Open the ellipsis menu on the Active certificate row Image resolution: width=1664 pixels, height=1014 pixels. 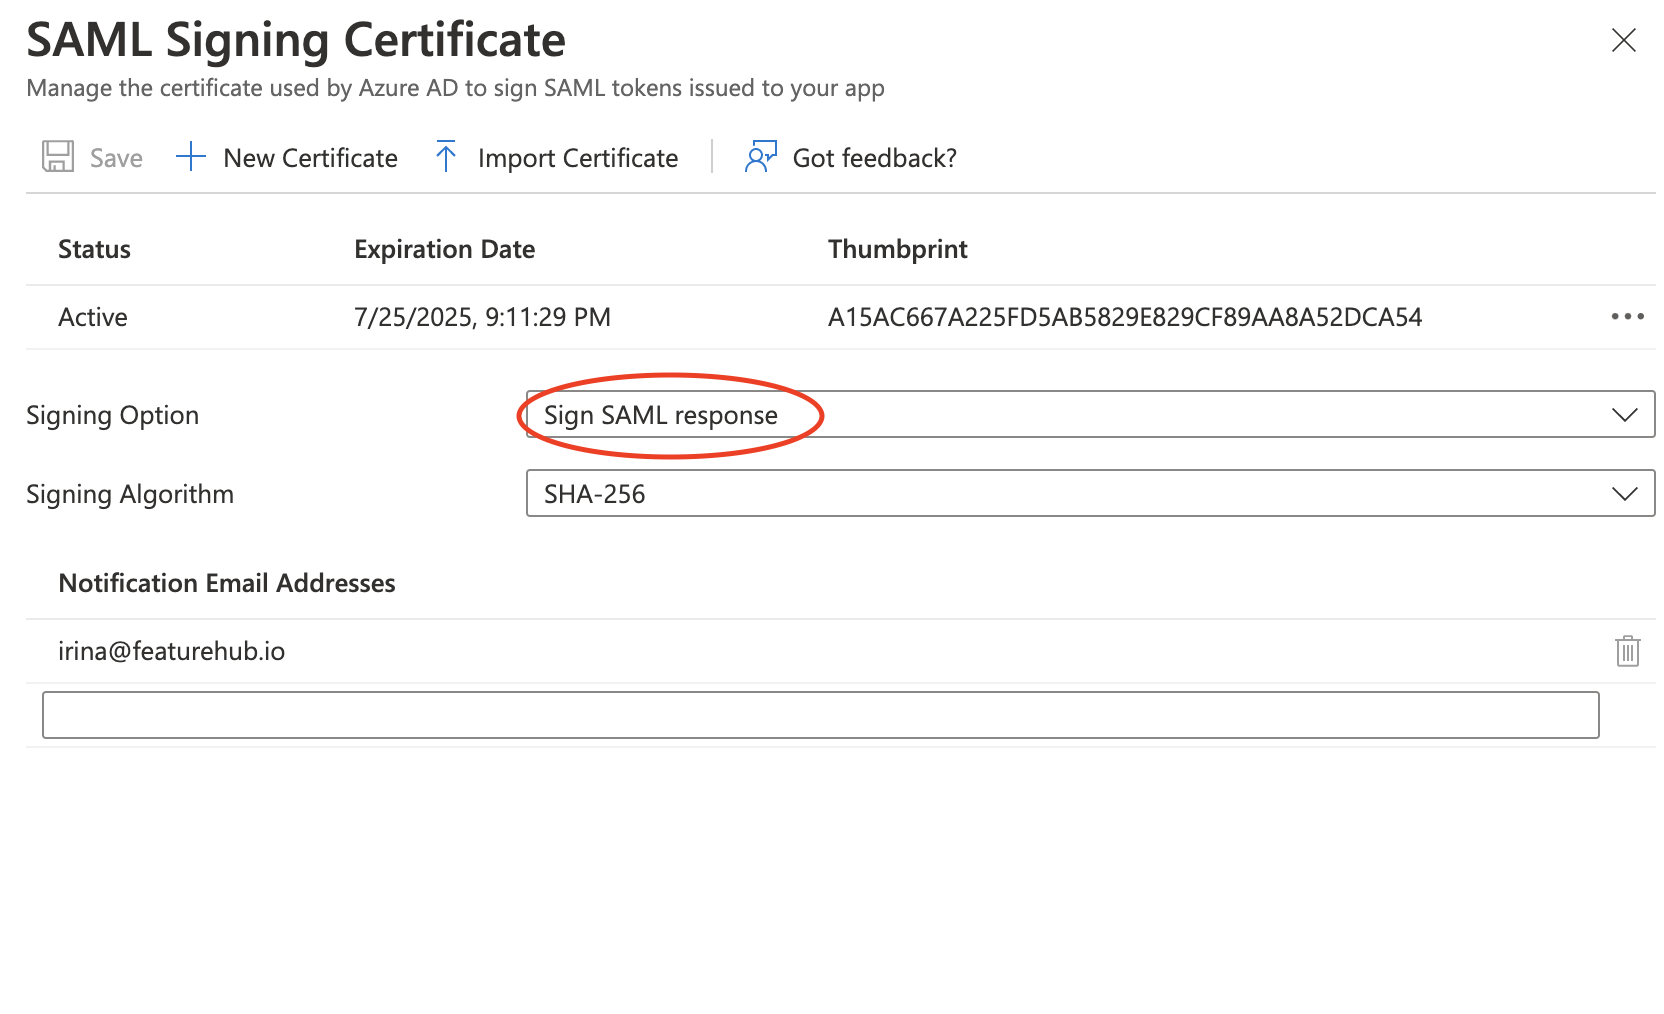(x=1628, y=317)
